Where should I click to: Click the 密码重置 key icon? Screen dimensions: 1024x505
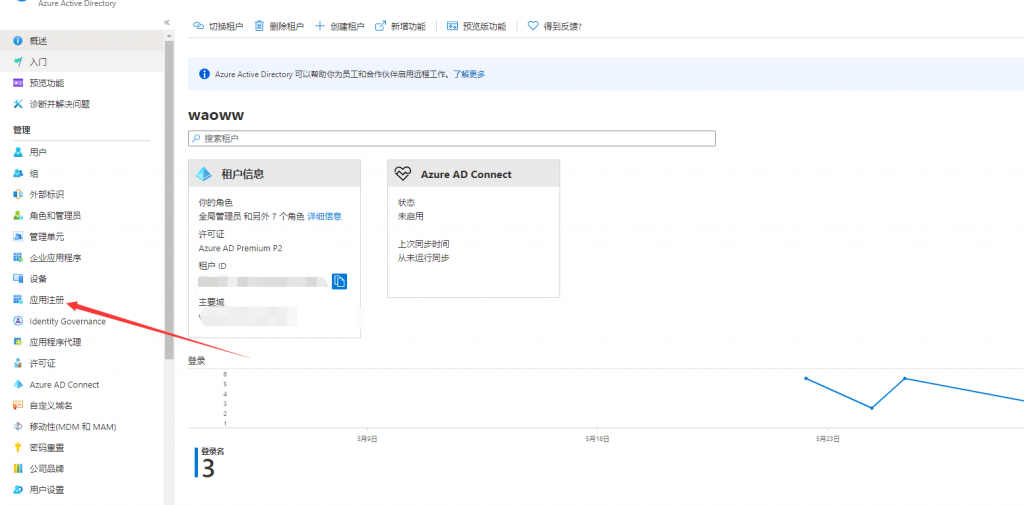coord(18,448)
